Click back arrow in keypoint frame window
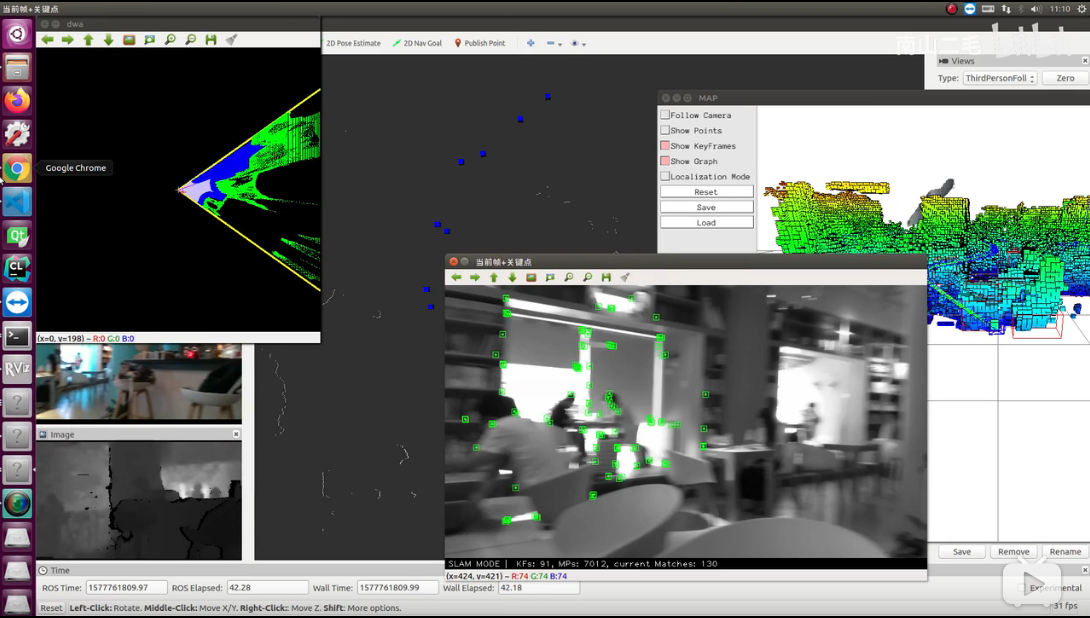 (456, 277)
